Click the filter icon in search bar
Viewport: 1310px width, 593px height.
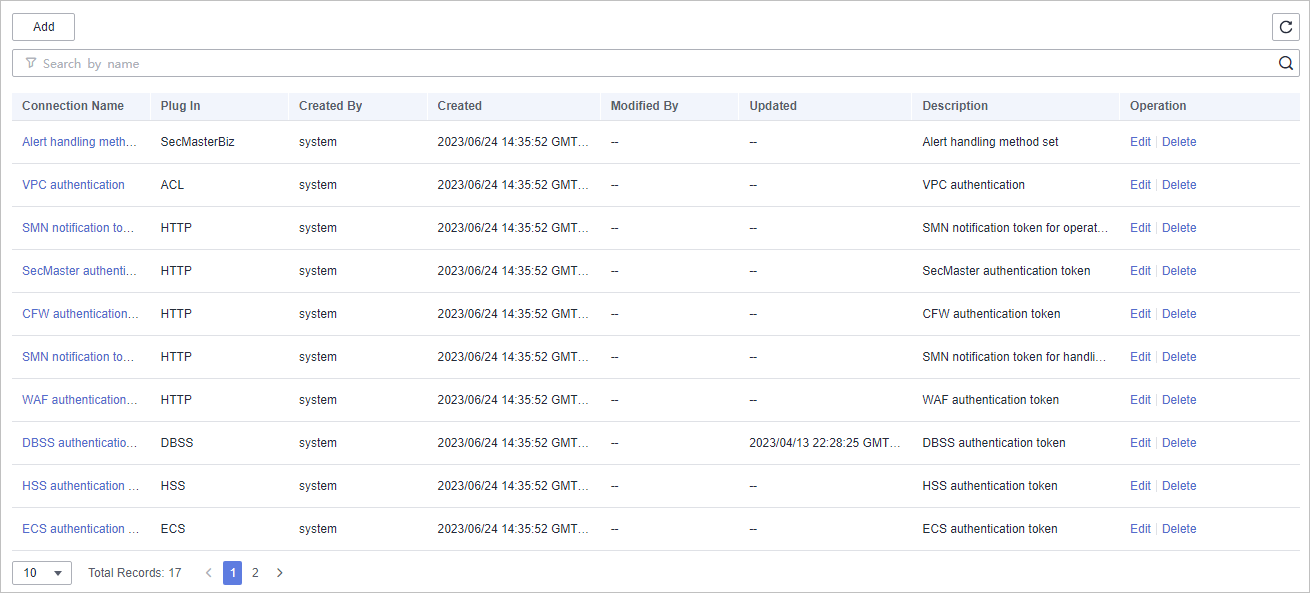(x=31, y=63)
